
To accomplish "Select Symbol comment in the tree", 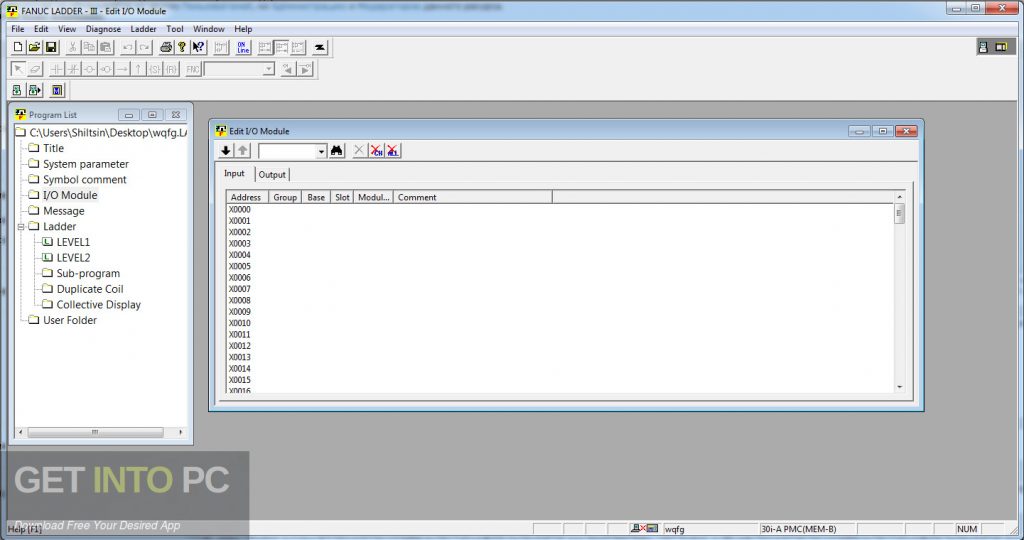I will pyautogui.click(x=84, y=180).
